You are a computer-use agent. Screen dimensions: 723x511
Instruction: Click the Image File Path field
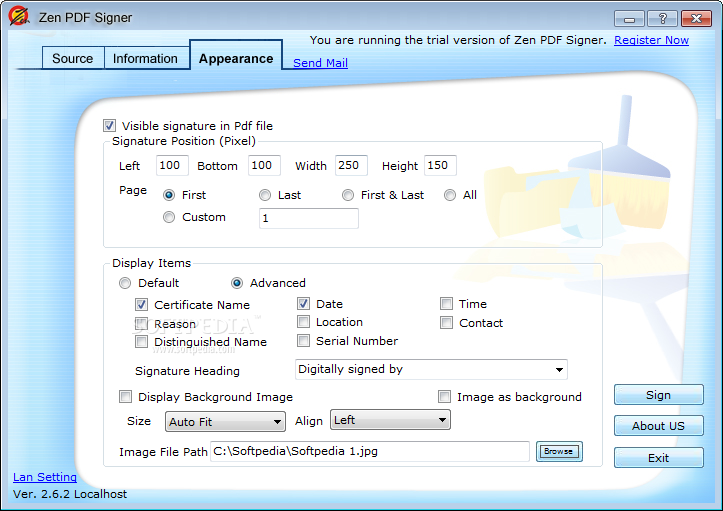[x=369, y=451]
